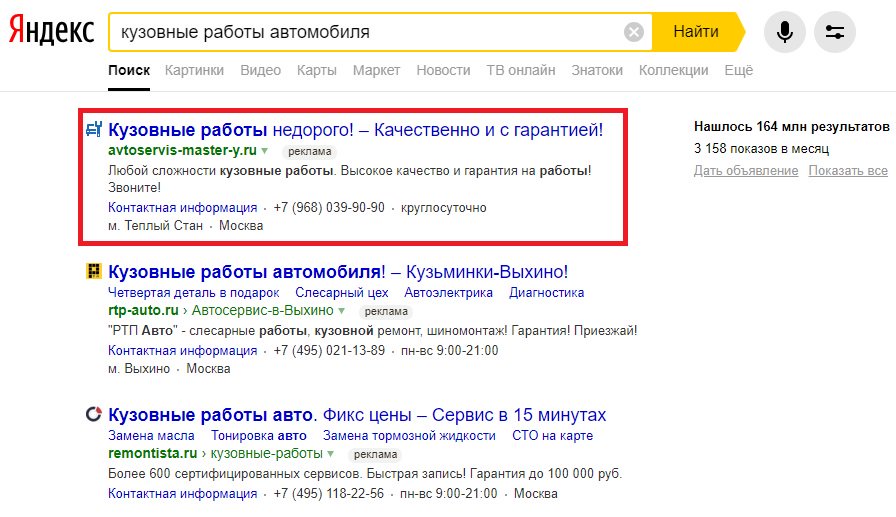
Task: Click 'Показать все' link
Action: click(848, 170)
